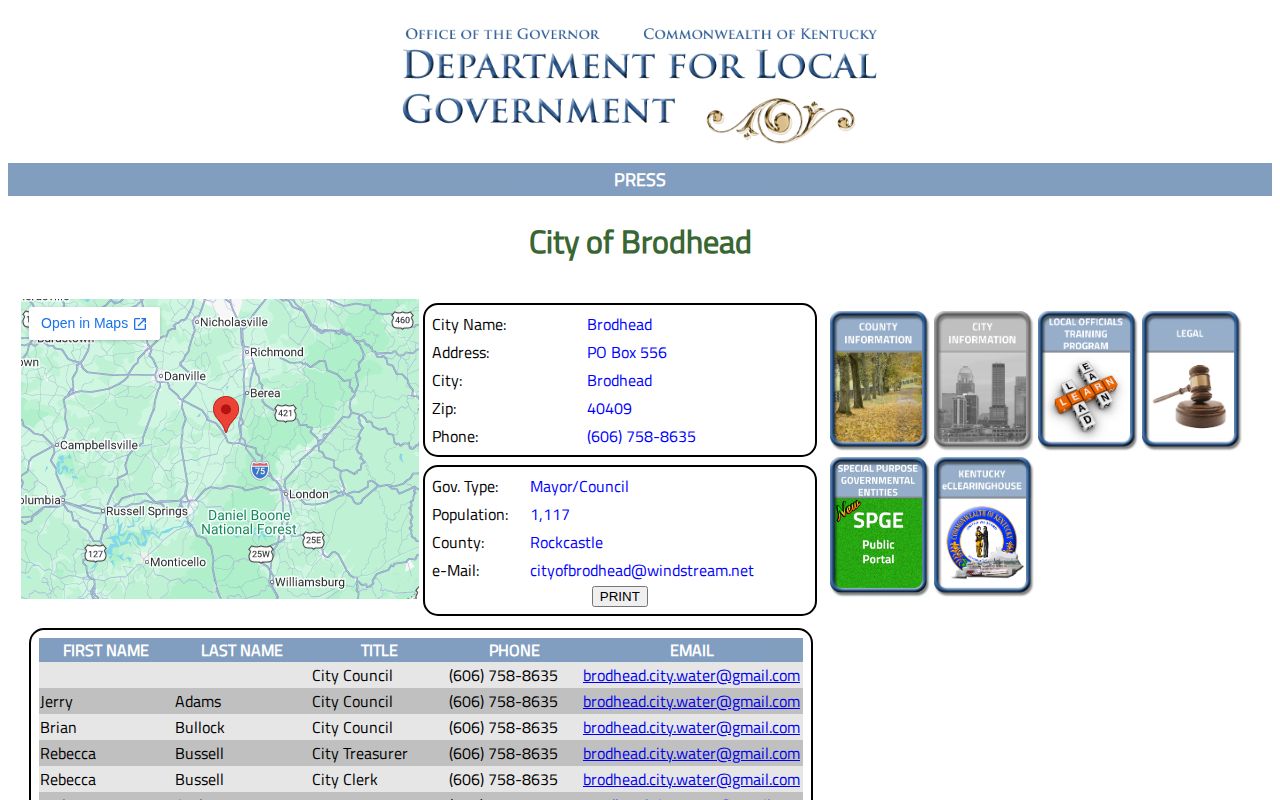Image resolution: width=1280 pixels, height=800 pixels.
Task: Click Daniel Boone National Forest map label
Action: tap(249, 522)
